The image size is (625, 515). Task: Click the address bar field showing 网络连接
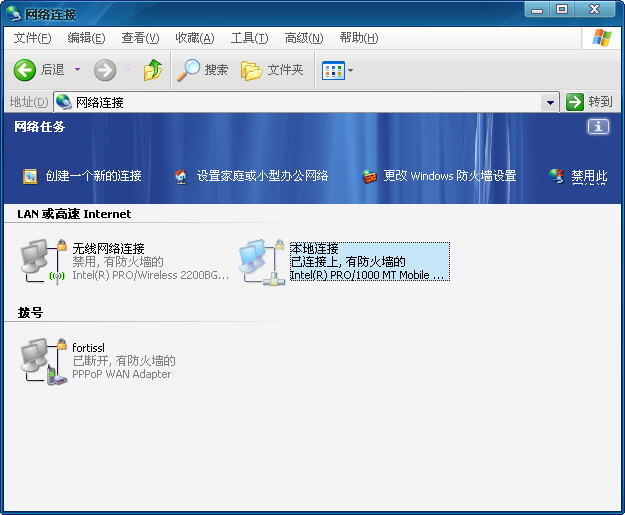click(x=300, y=102)
